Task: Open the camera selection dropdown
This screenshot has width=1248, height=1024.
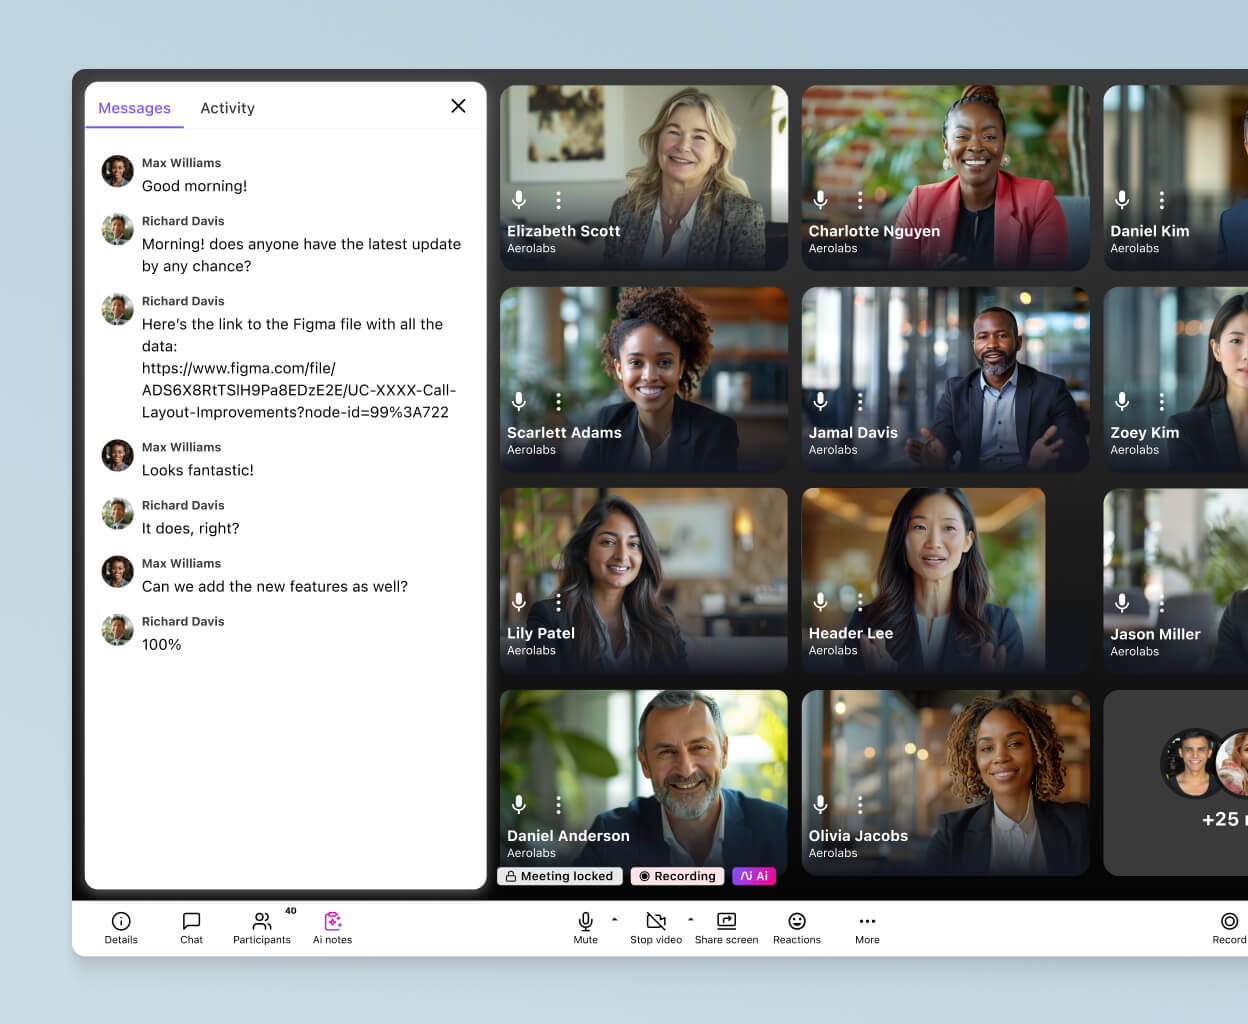Action: point(690,920)
